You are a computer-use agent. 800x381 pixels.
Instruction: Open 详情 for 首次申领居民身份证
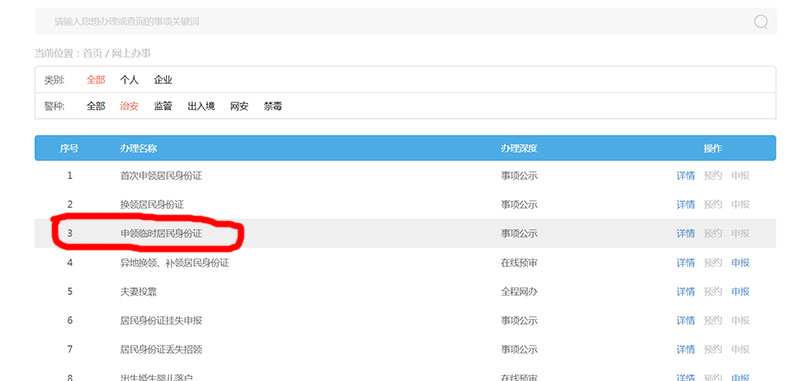(686, 176)
